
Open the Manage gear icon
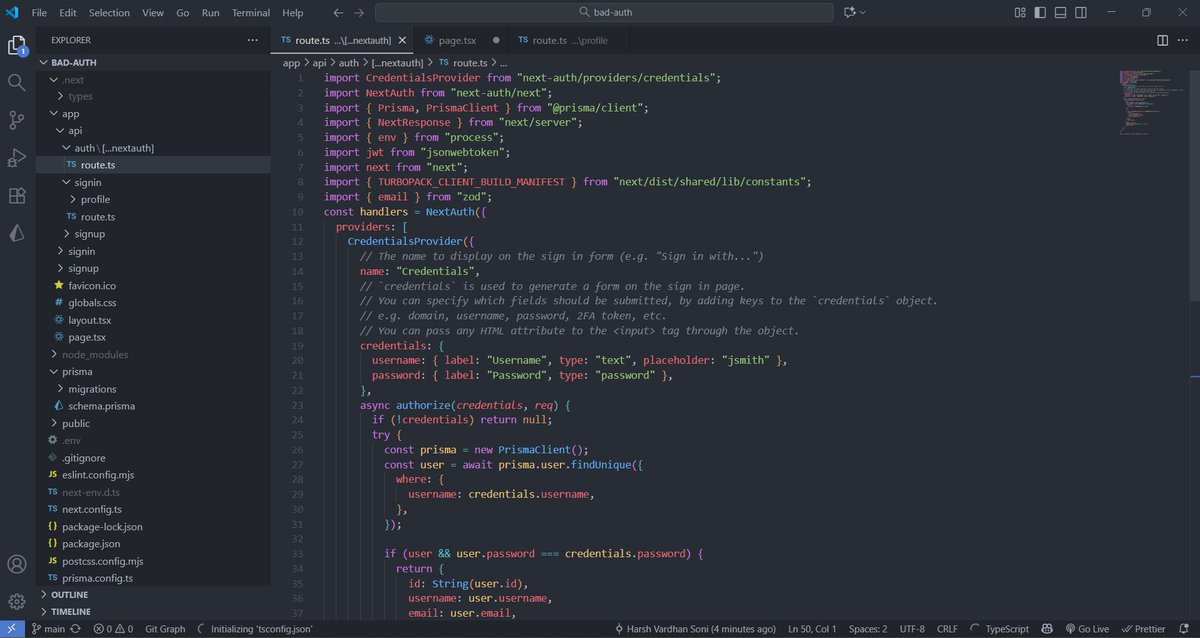point(16,602)
